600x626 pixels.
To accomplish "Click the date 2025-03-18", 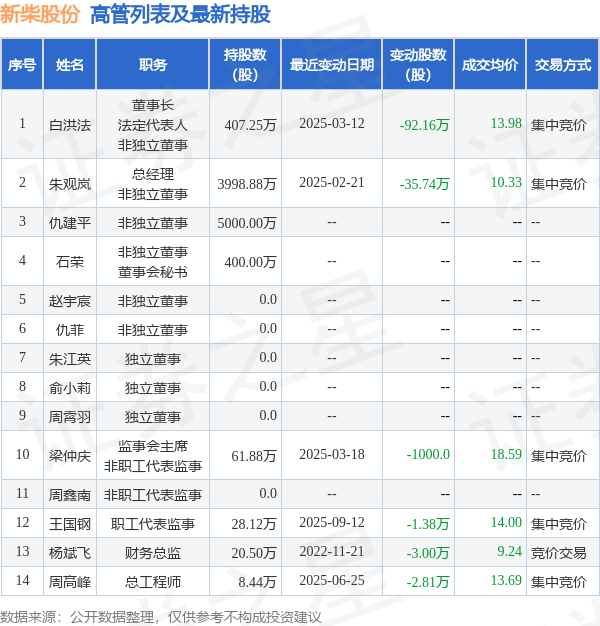I will [x=332, y=454].
